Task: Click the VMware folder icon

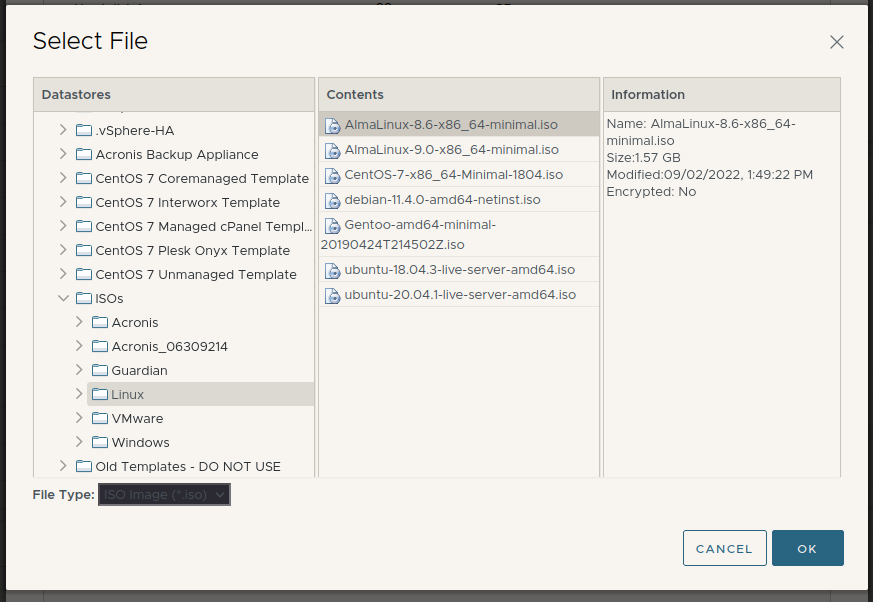Action: coord(100,419)
